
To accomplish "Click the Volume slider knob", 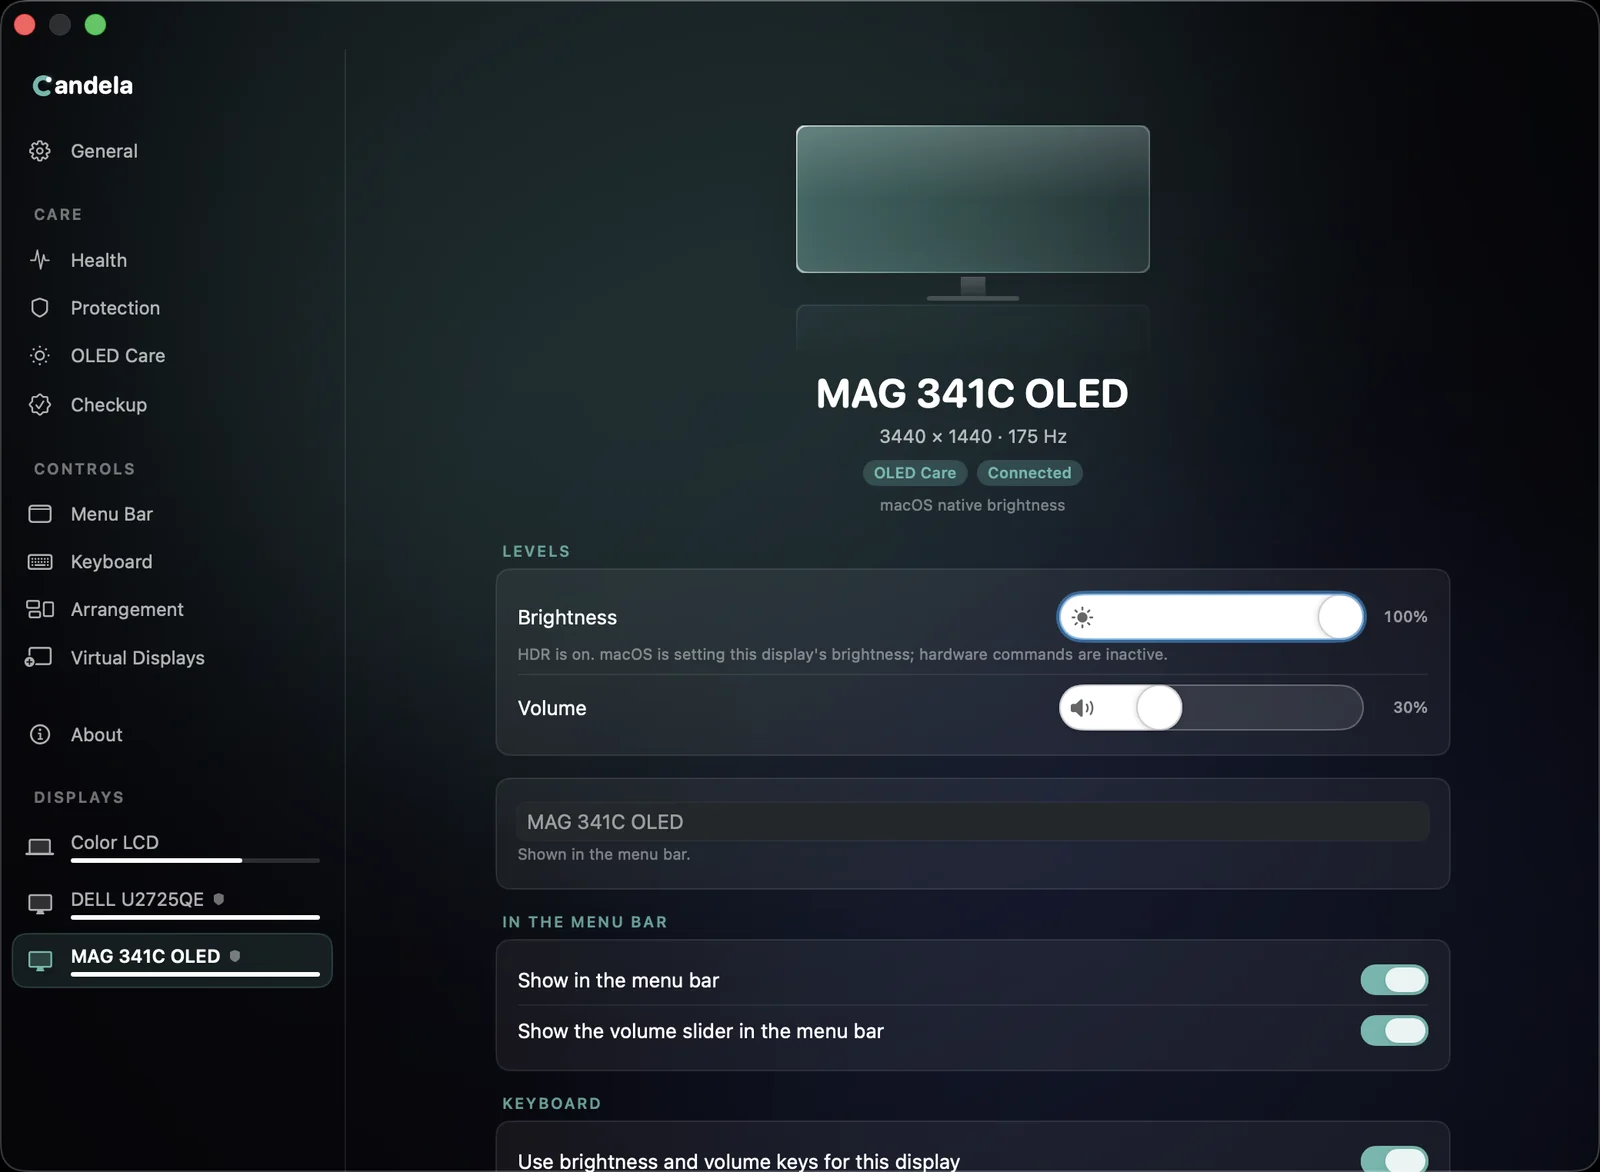I will [1159, 708].
